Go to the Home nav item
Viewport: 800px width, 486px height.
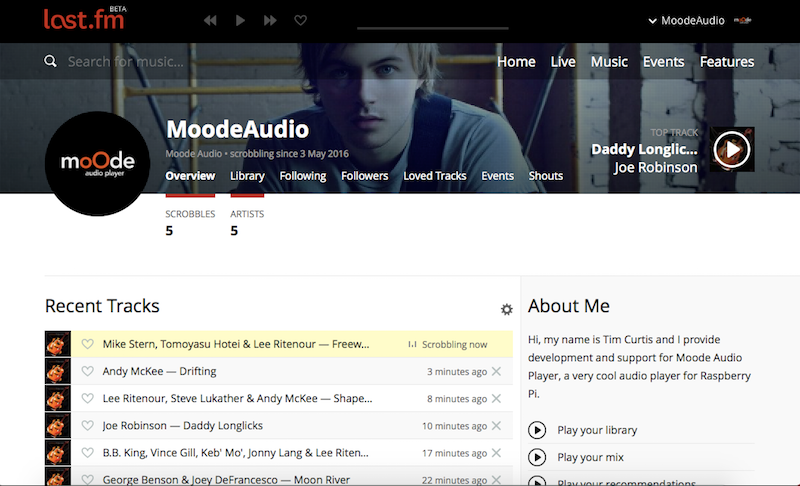(x=516, y=62)
